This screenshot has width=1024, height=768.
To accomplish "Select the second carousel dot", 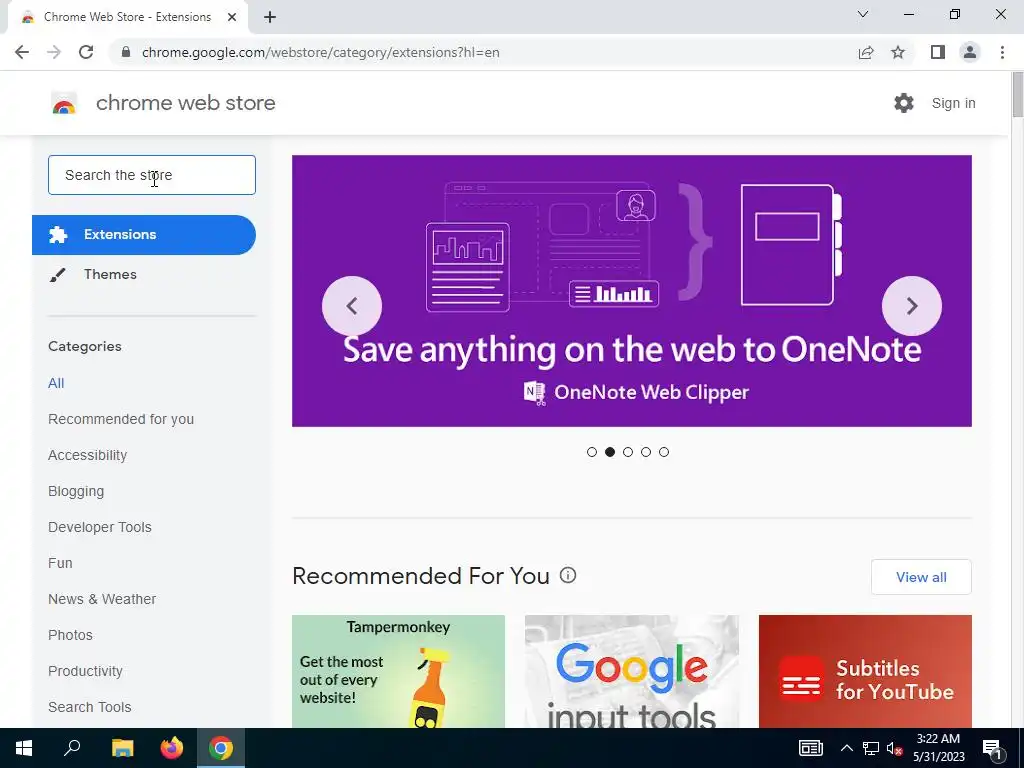I will [610, 452].
